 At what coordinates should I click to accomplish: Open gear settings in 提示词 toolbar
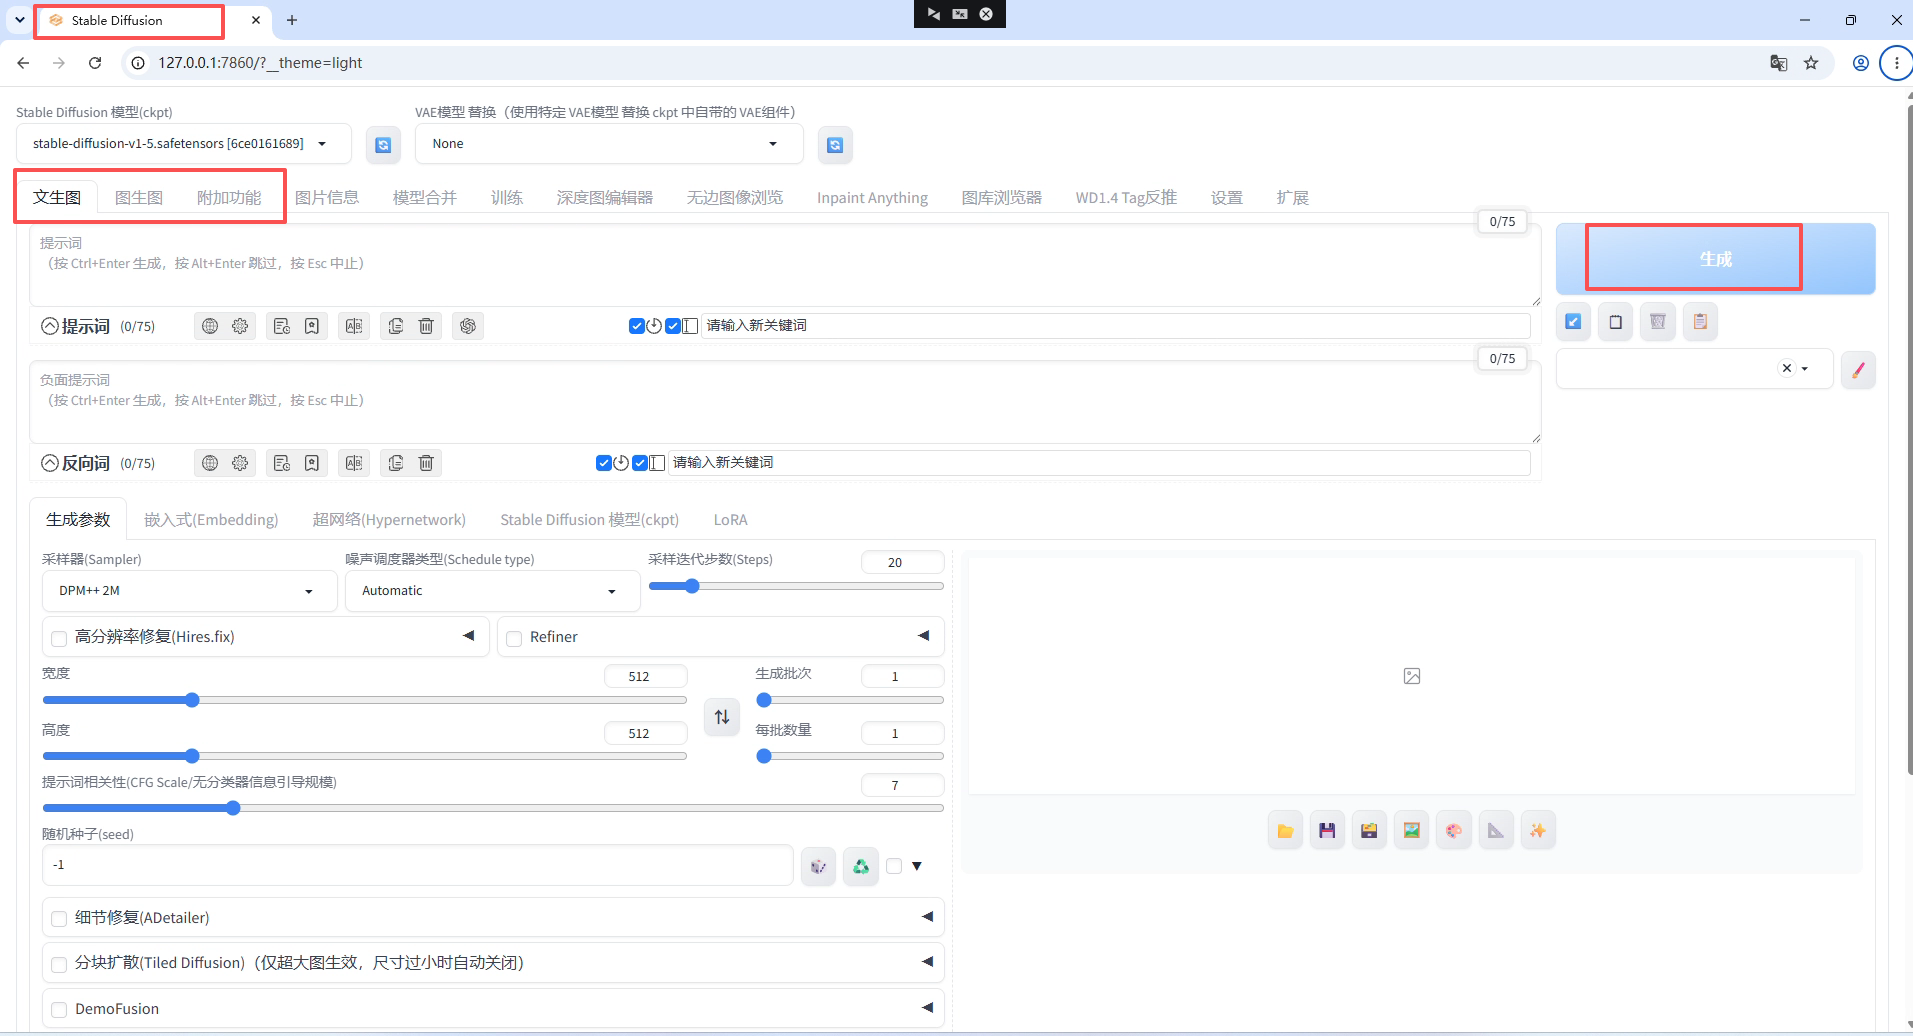pos(240,326)
